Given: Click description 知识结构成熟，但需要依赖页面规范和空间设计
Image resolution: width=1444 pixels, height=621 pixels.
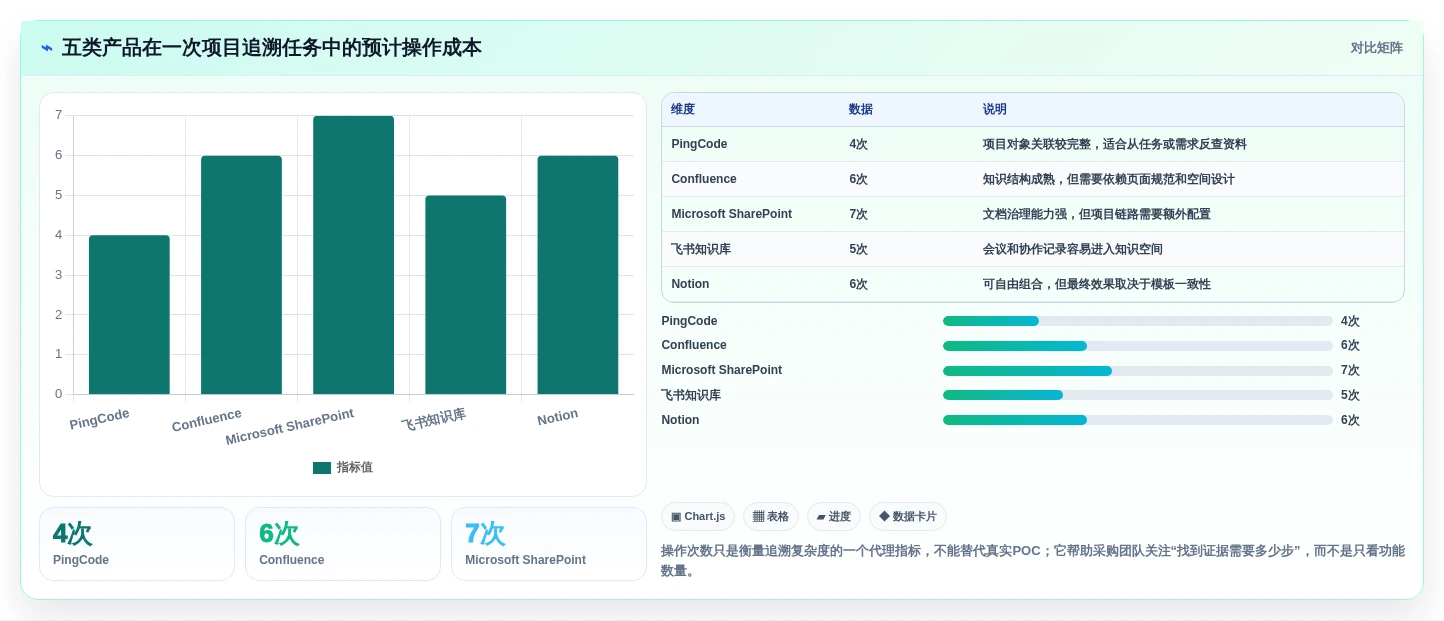Looking at the screenshot, I should coord(1108,179).
